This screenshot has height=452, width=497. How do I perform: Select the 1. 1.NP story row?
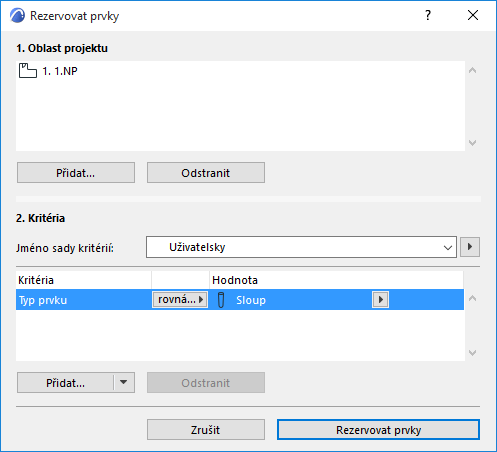[x=240, y=71]
